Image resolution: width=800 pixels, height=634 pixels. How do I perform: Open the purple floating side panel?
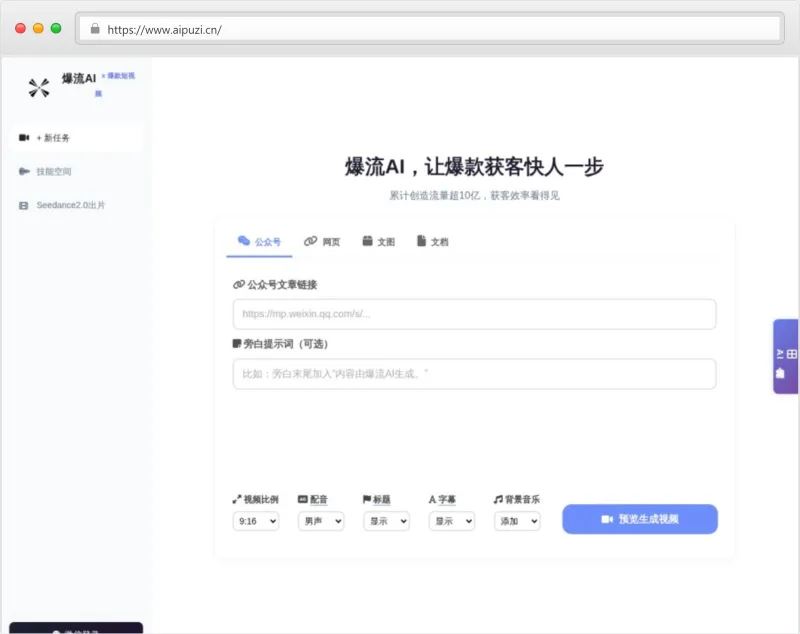786,356
